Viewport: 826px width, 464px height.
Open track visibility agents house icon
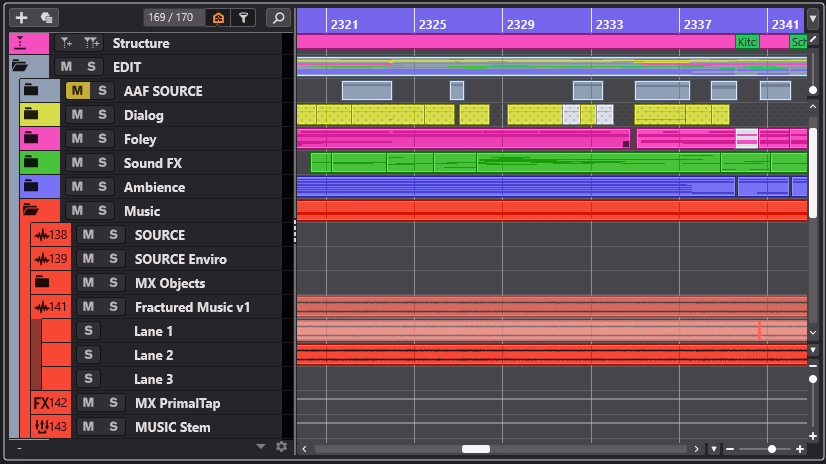point(218,17)
